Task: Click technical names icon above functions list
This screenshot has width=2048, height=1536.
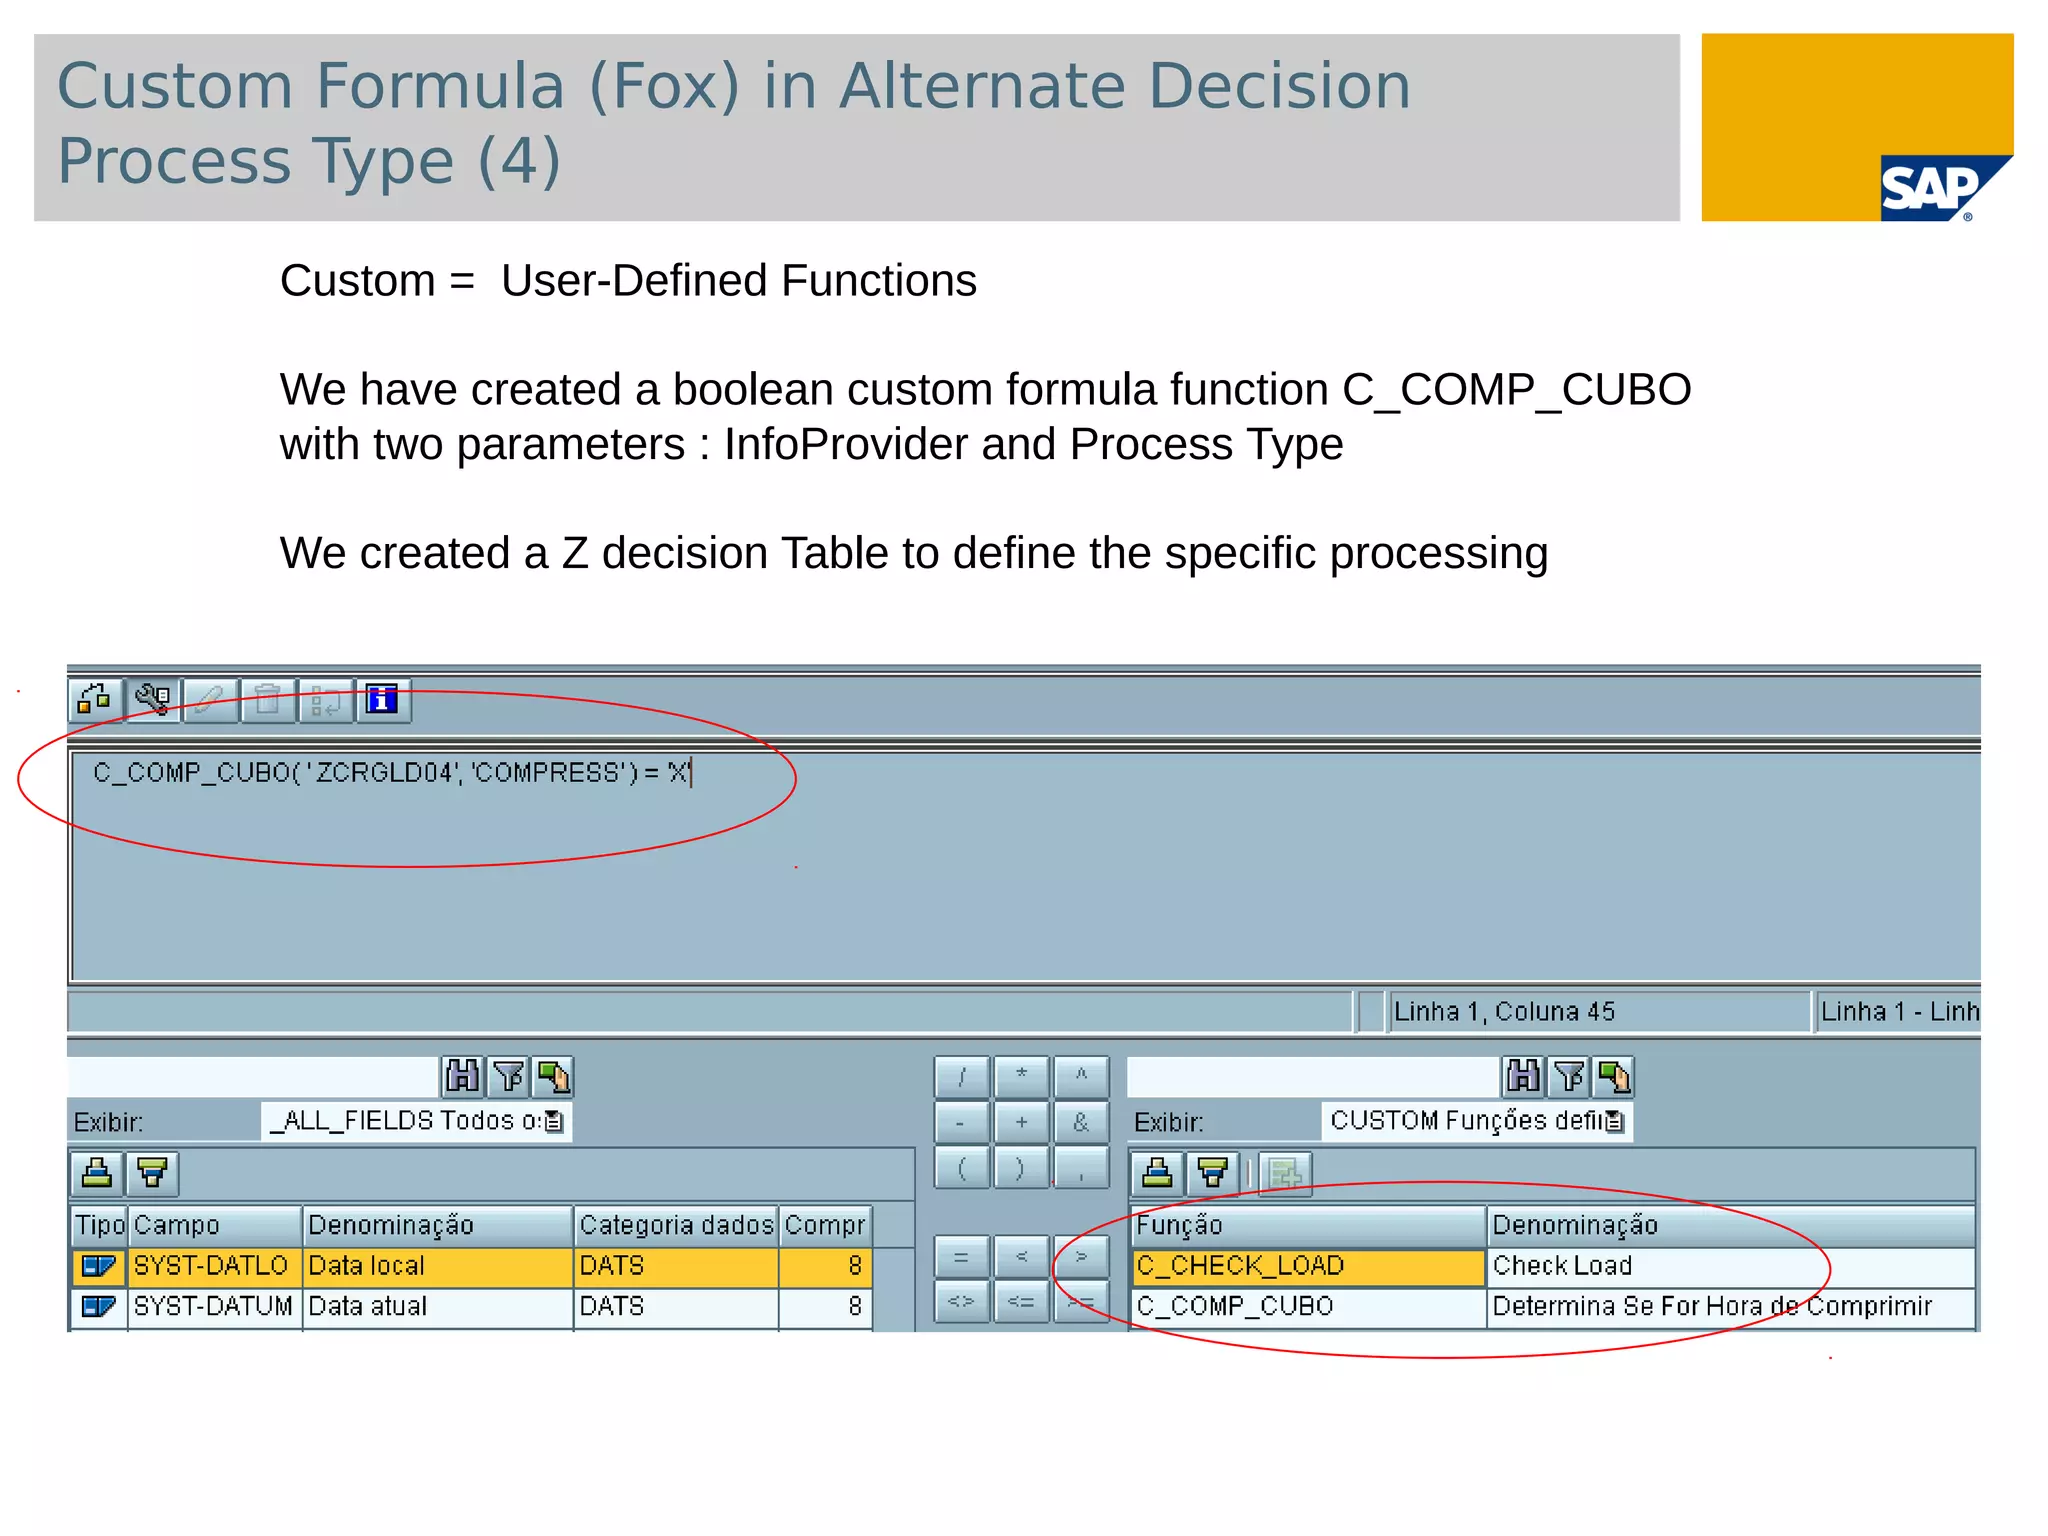Action: pyautogui.click(x=1614, y=1076)
